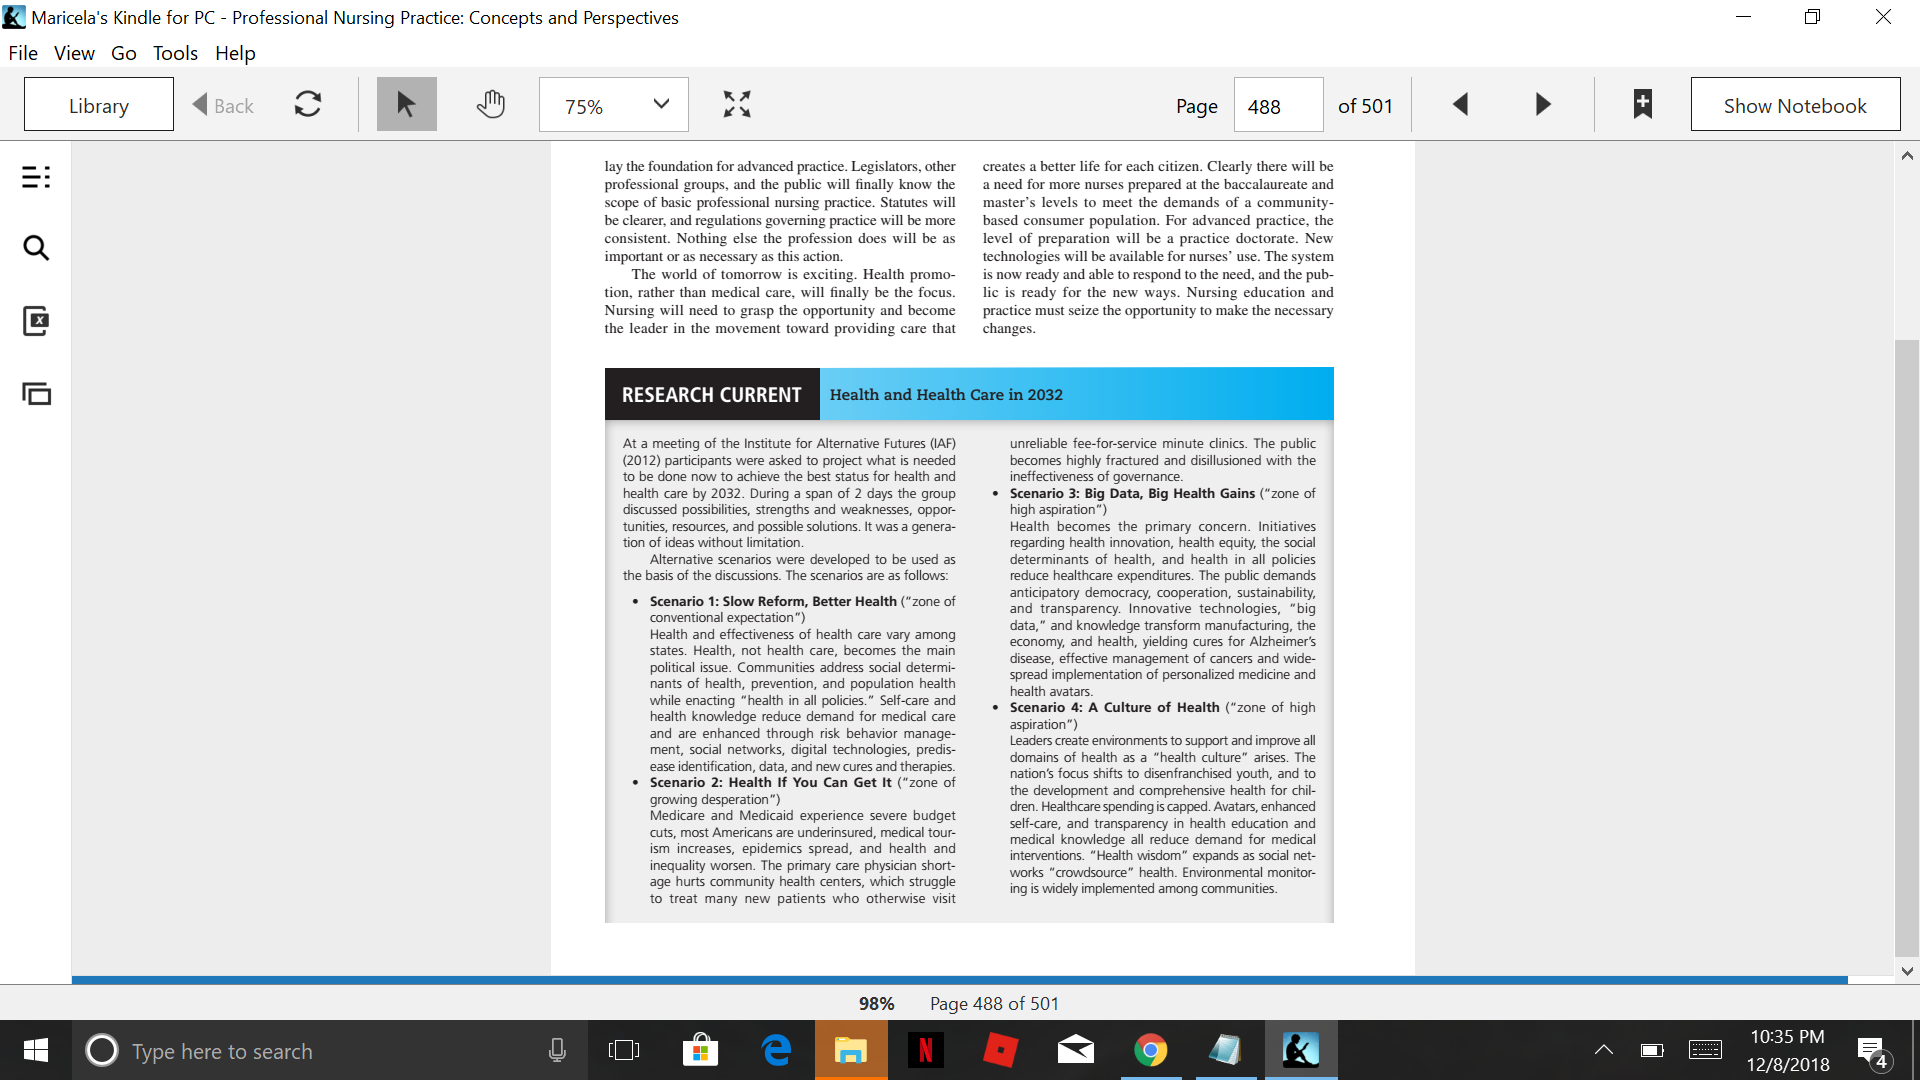Image resolution: width=1920 pixels, height=1080 pixels.
Task: Click the Back button
Action: point(223,105)
